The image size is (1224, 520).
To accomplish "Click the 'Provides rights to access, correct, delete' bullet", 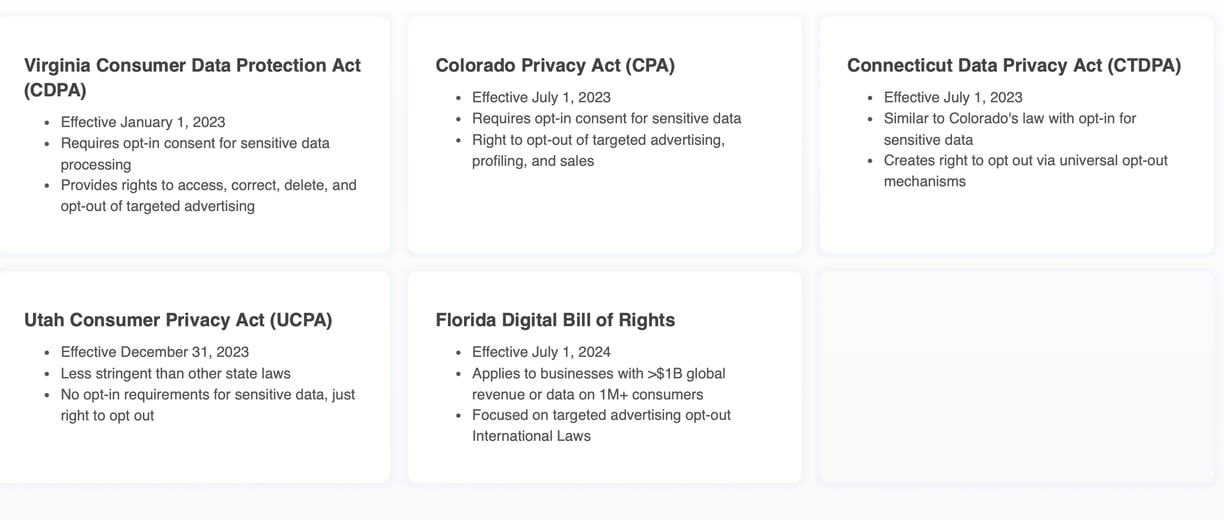I will 208,196.
